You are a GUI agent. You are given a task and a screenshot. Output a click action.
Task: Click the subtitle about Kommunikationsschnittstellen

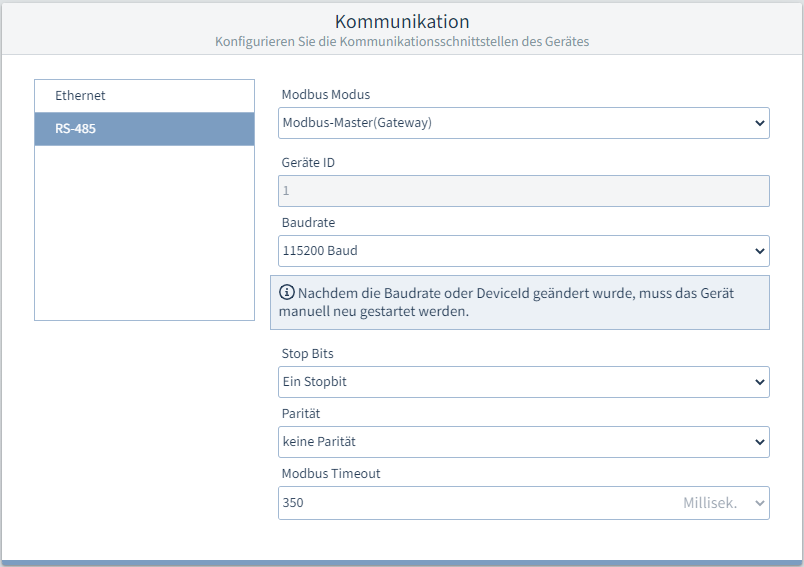pos(402,42)
